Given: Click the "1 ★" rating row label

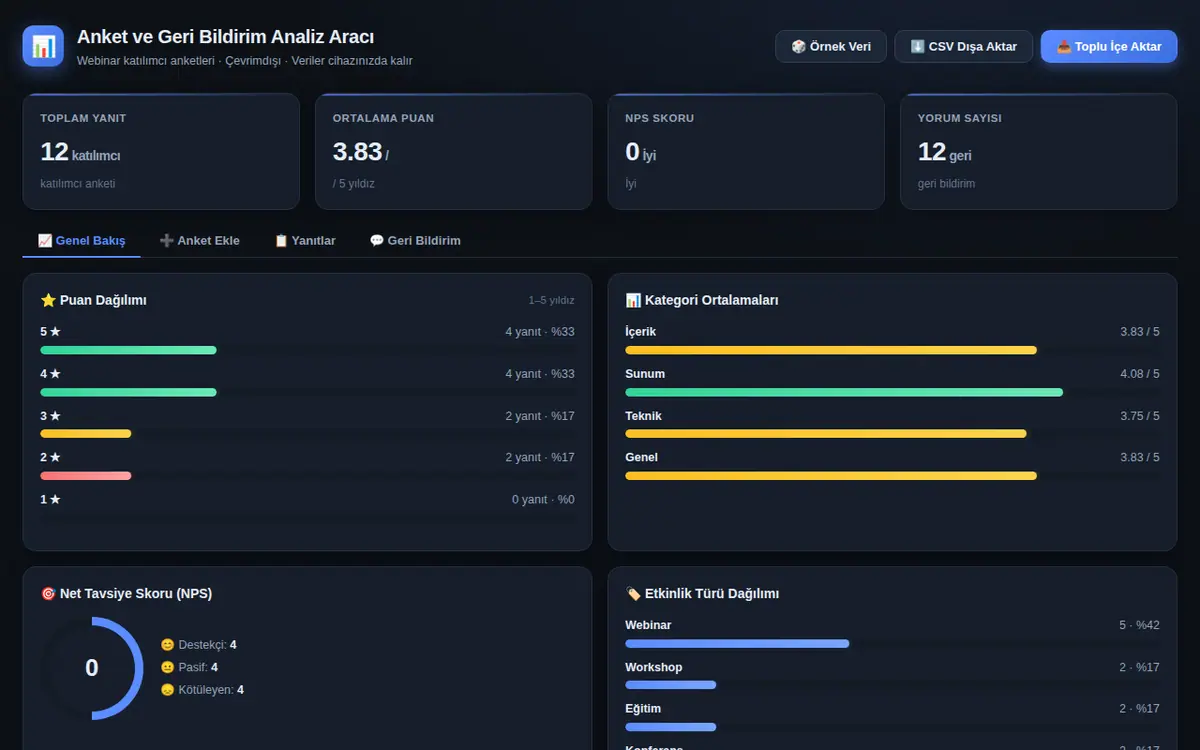Looking at the screenshot, I should pos(51,500).
